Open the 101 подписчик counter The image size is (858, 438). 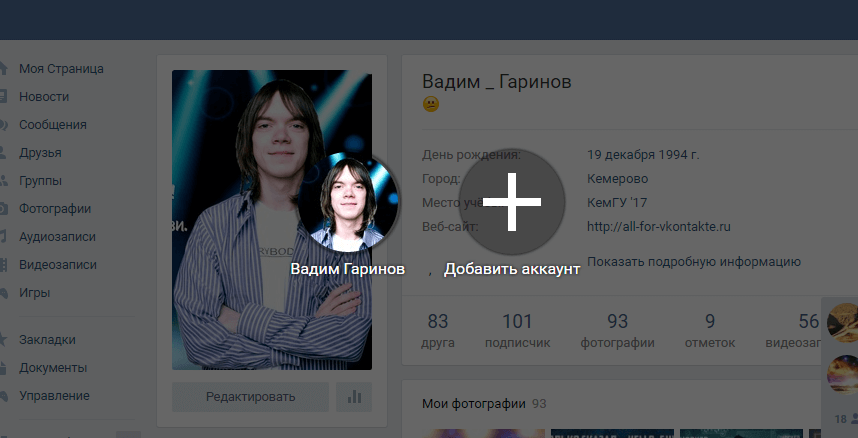[517, 330]
